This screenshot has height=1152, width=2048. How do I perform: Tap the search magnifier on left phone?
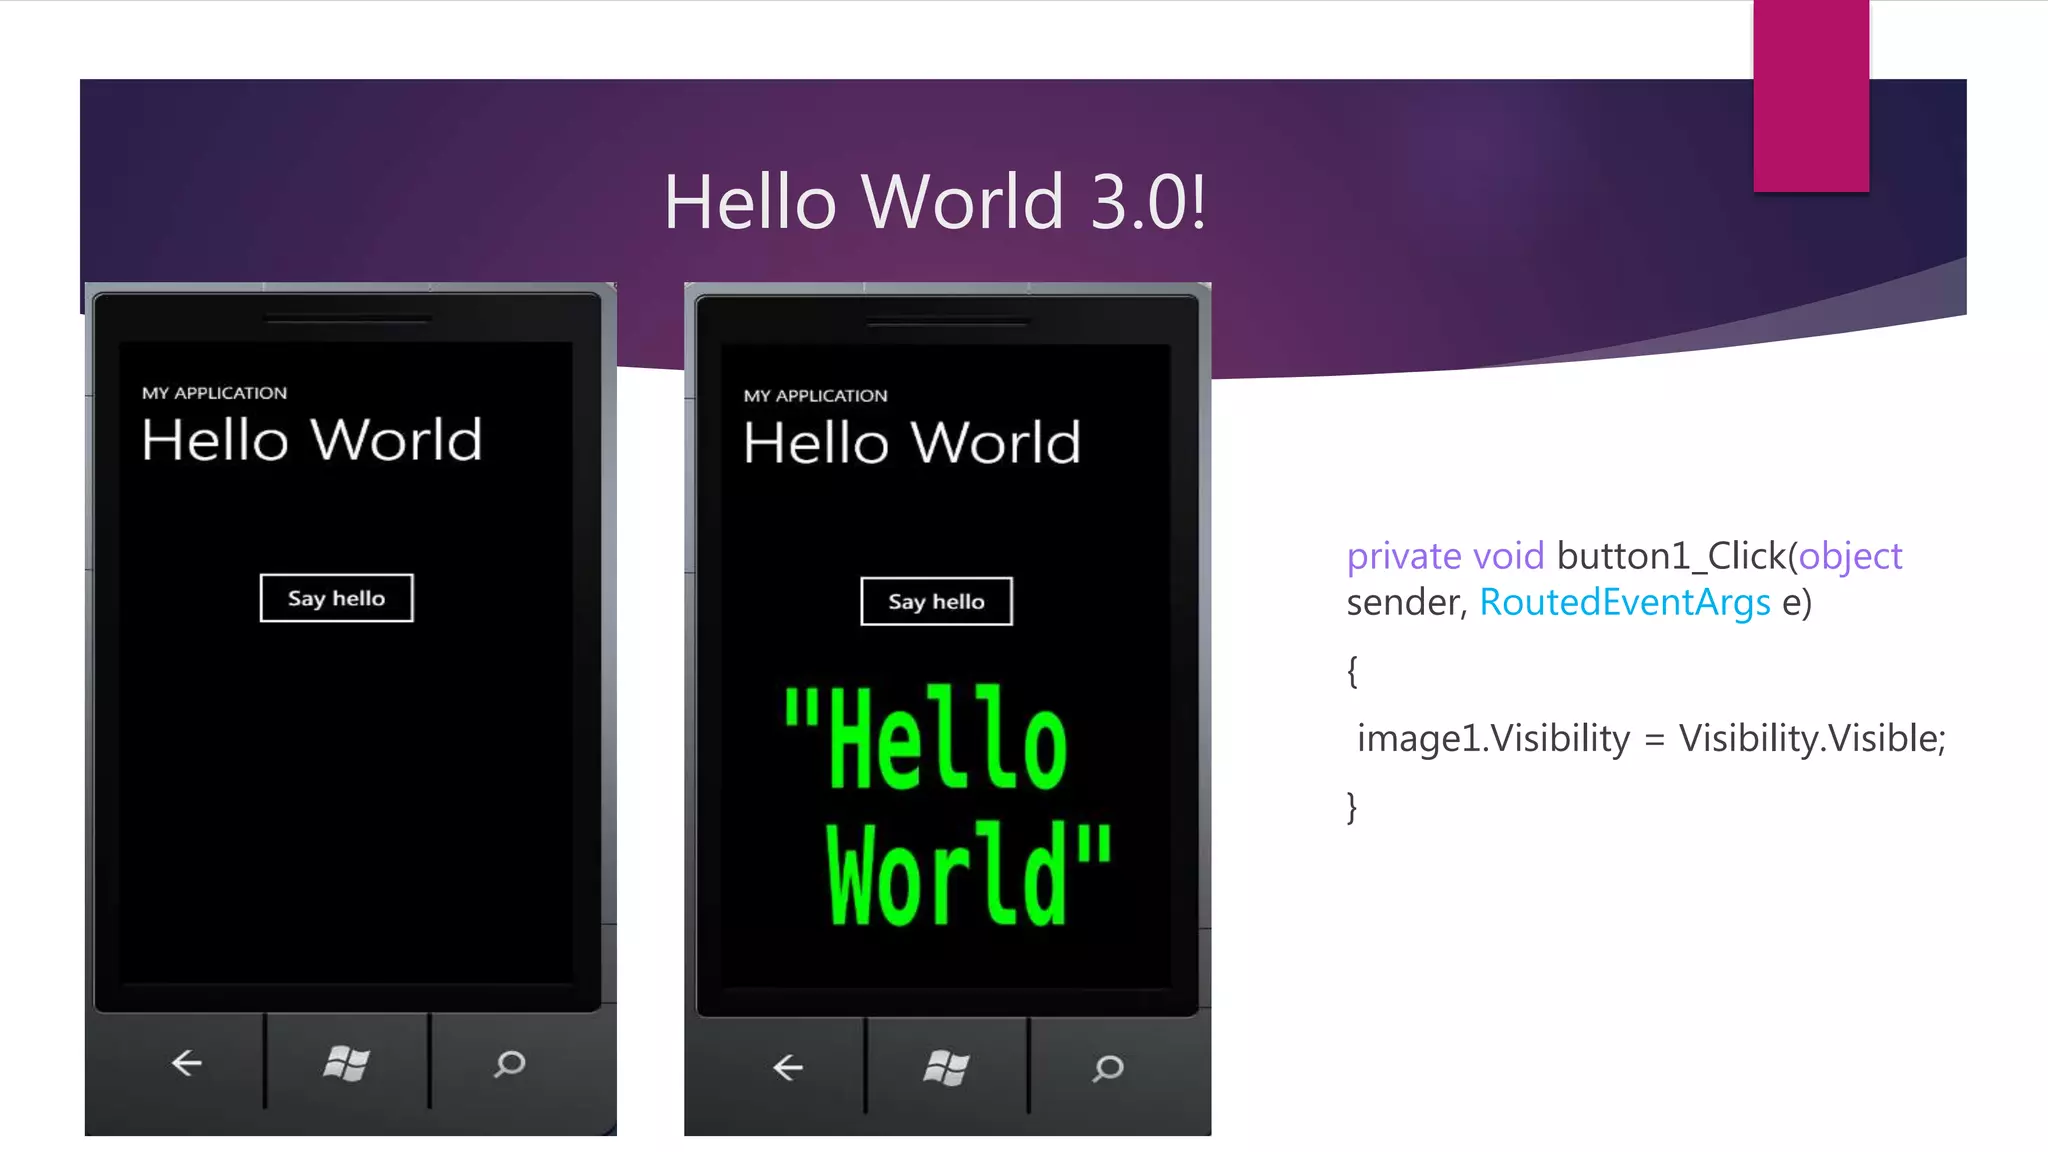coord(509,1064)
